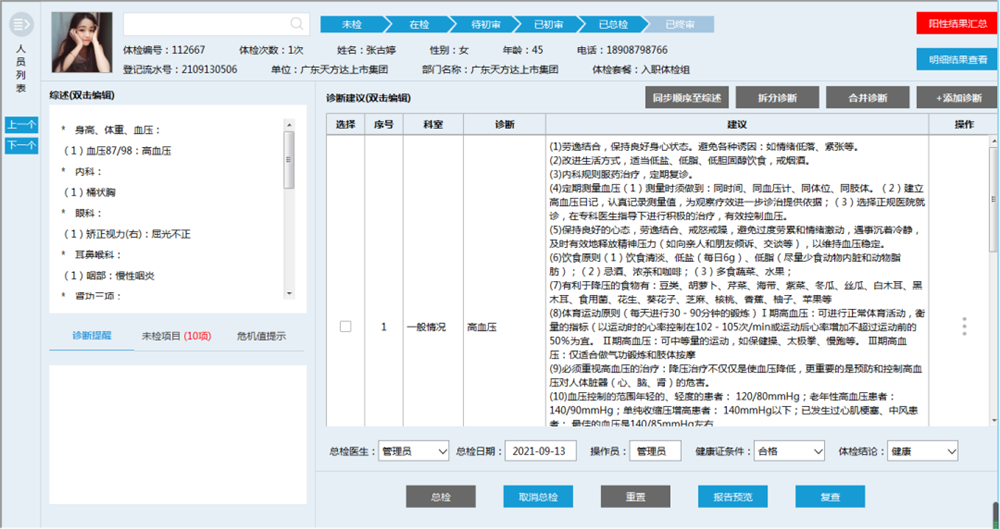
Task: Click the 总检日期 date field
Action: pos(540,451)
